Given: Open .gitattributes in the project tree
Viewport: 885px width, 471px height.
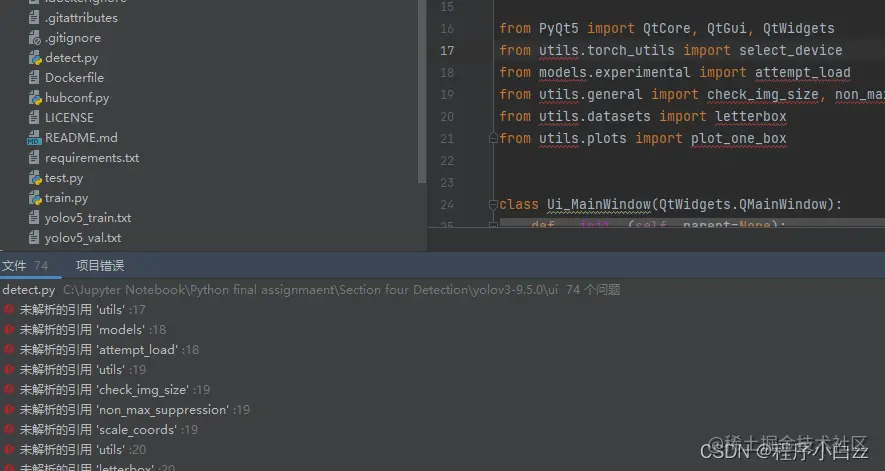Looking at the screenshot, I should (x=81, y=18).
